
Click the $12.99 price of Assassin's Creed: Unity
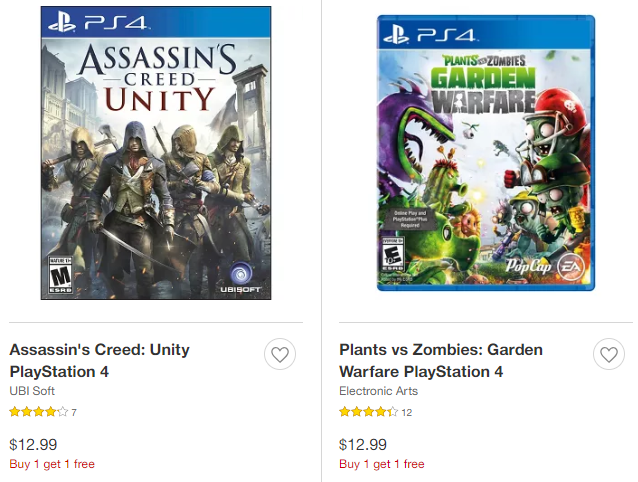pyautogui.click(x=33, y=444)
